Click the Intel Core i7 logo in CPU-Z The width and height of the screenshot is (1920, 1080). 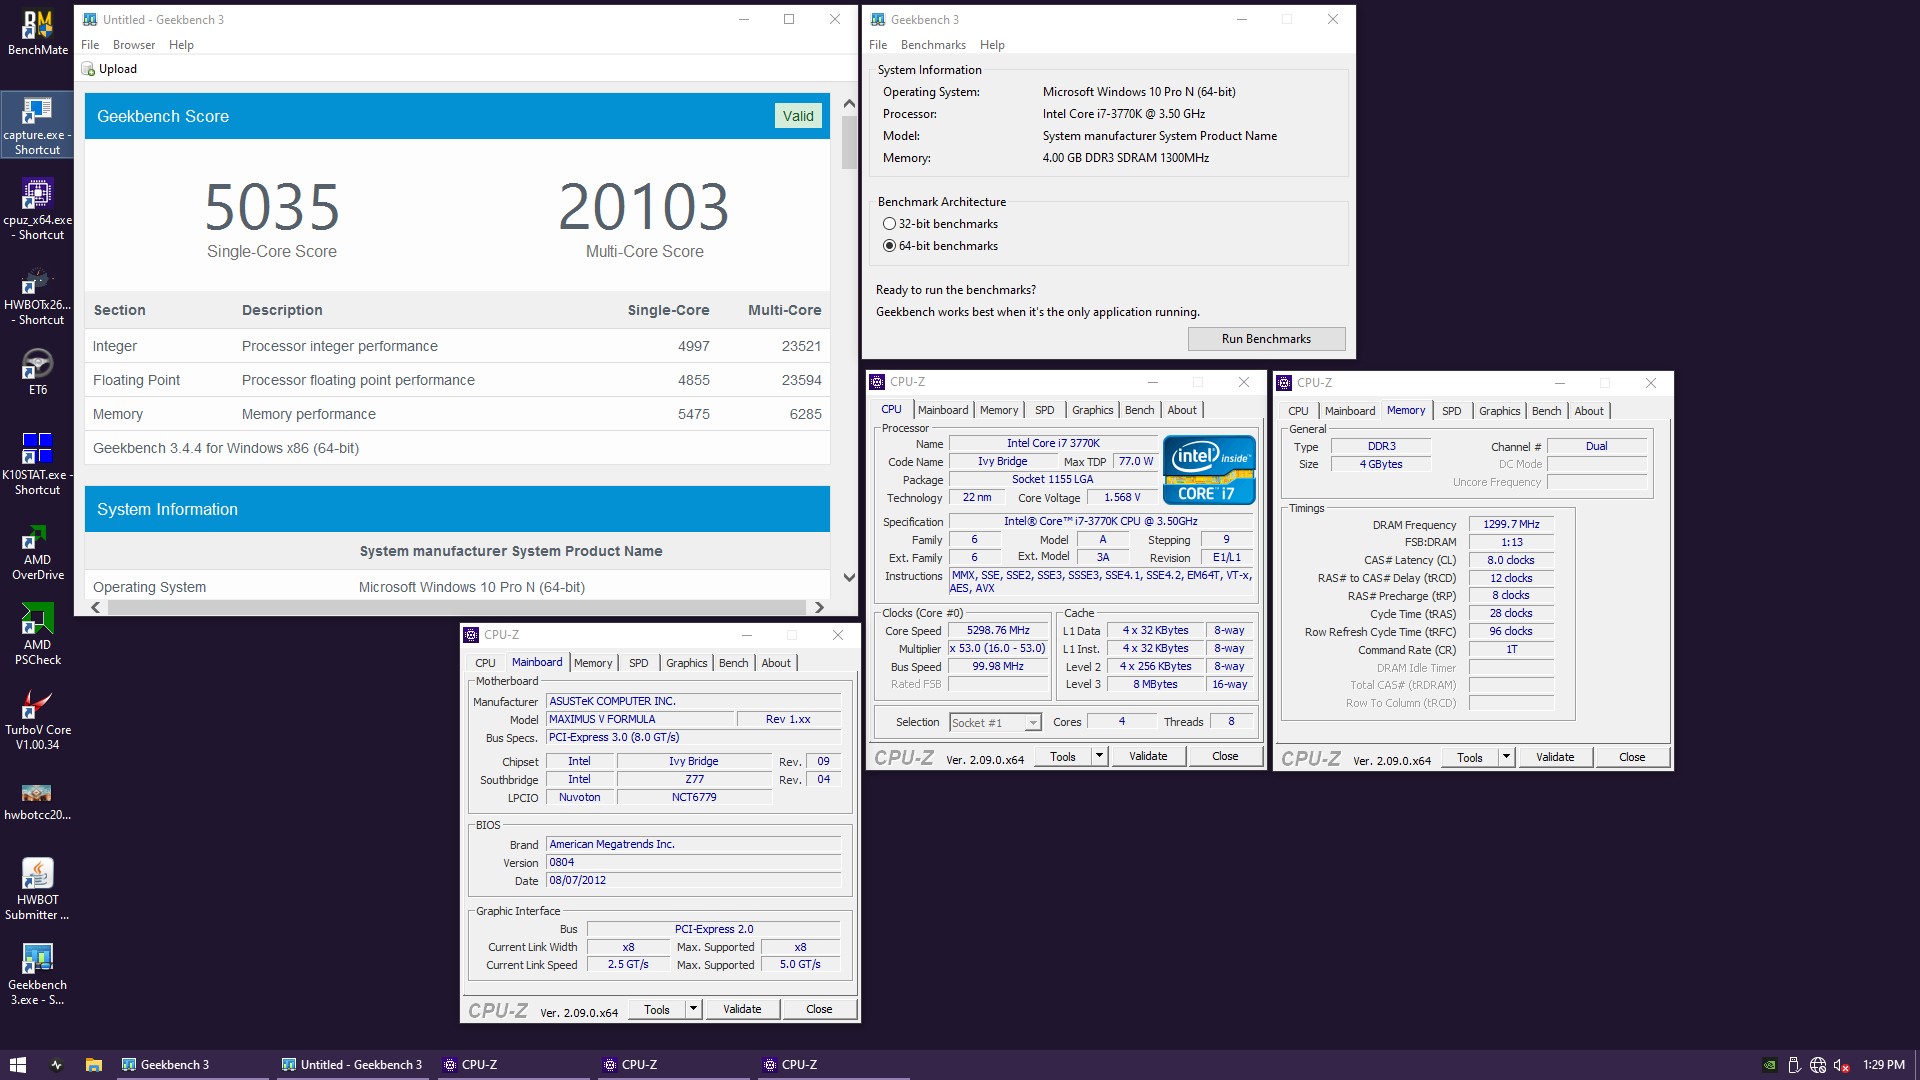click(x=1209, y=469)
